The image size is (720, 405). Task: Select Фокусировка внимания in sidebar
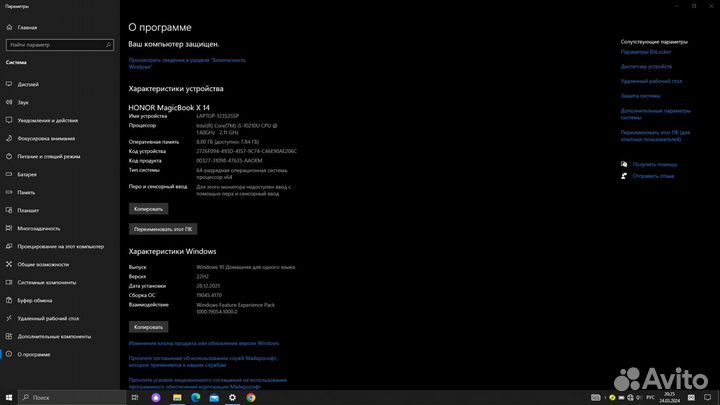click(45, 138)
